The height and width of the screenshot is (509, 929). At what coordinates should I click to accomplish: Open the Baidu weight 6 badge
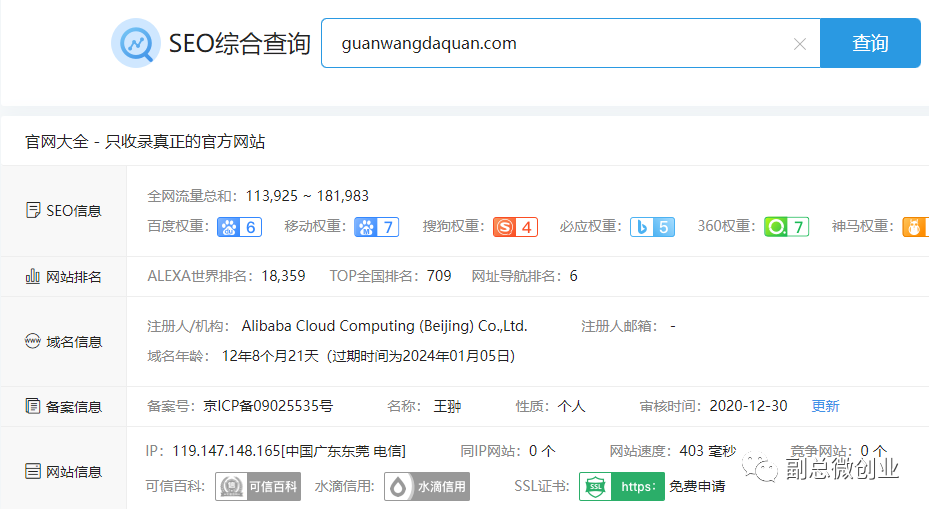tap(239, 227)
